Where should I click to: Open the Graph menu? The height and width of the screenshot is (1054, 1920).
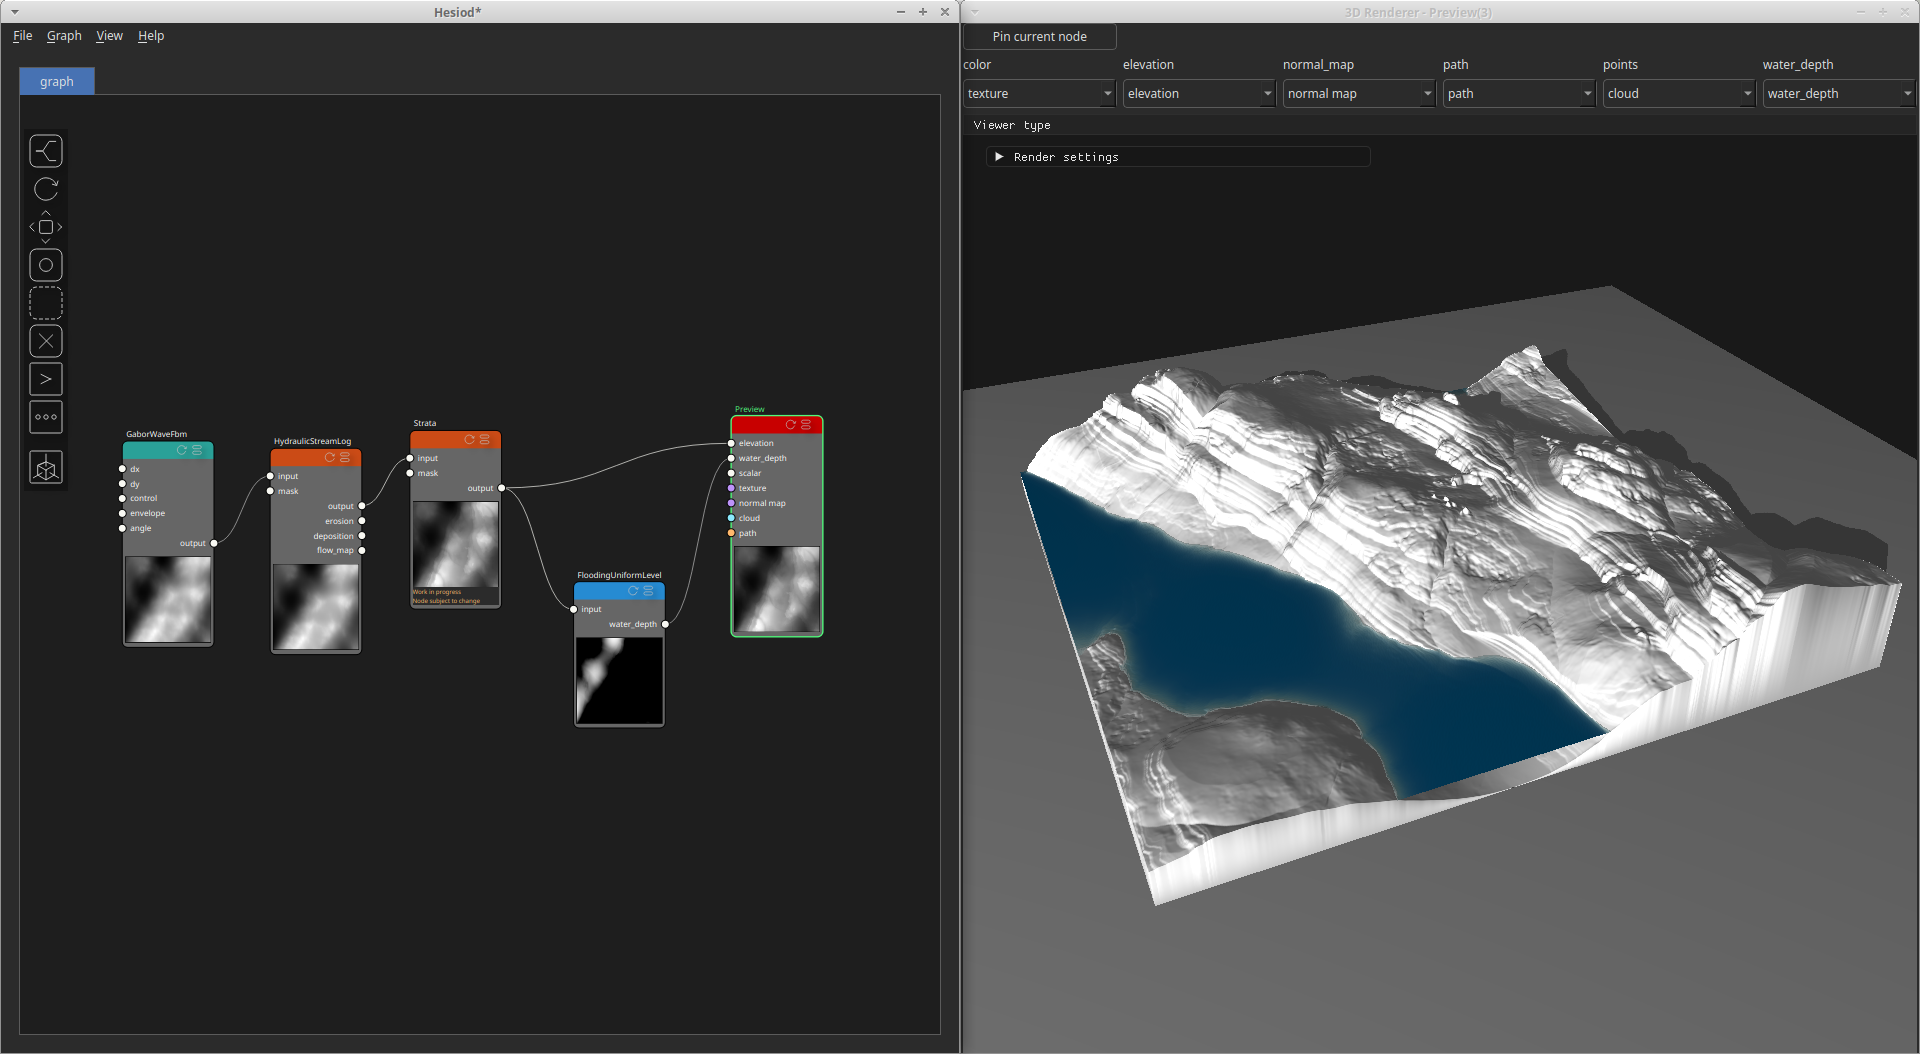point(64,36)
